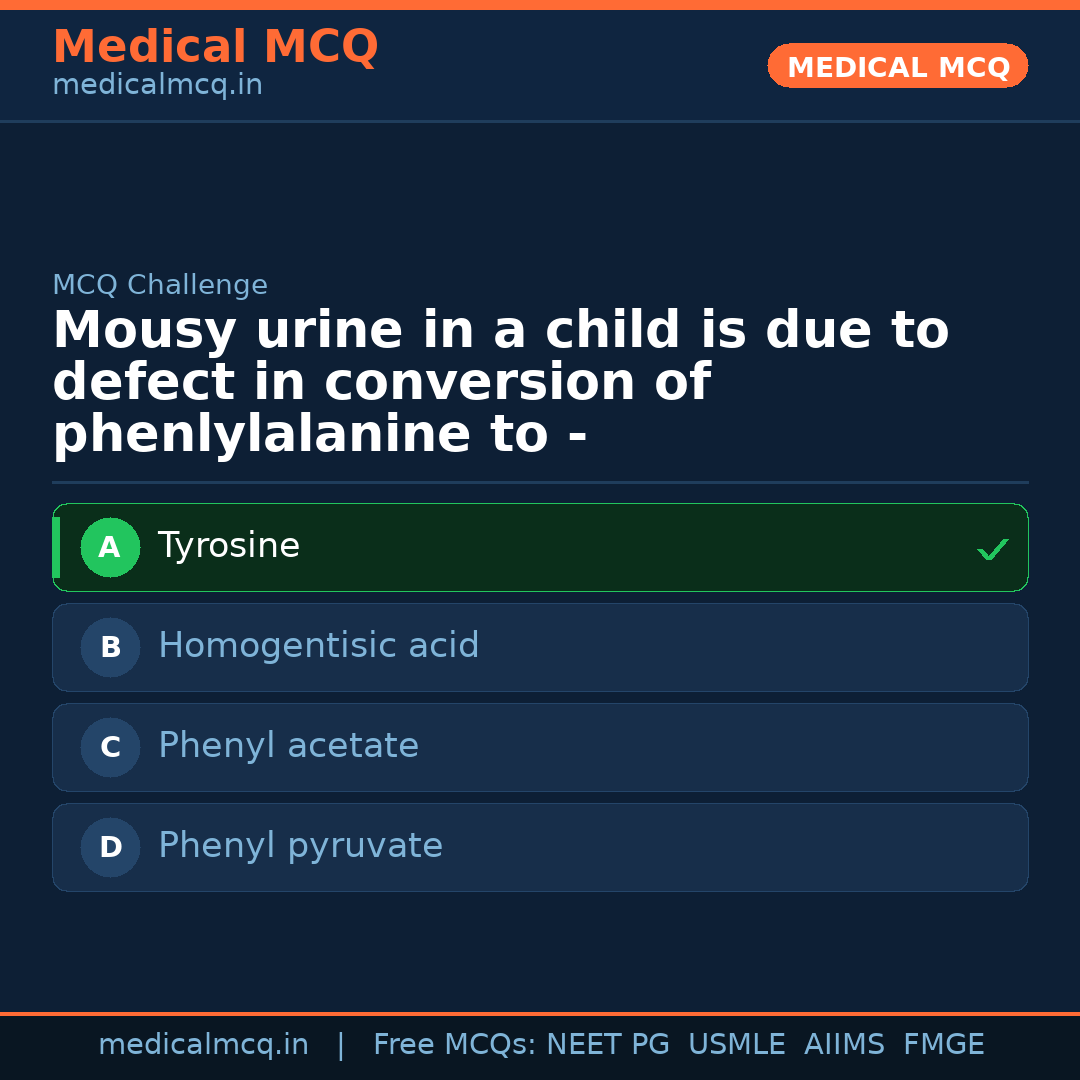Click FMGE in the footer
1080x1080 pixels.
point(943,1045)
